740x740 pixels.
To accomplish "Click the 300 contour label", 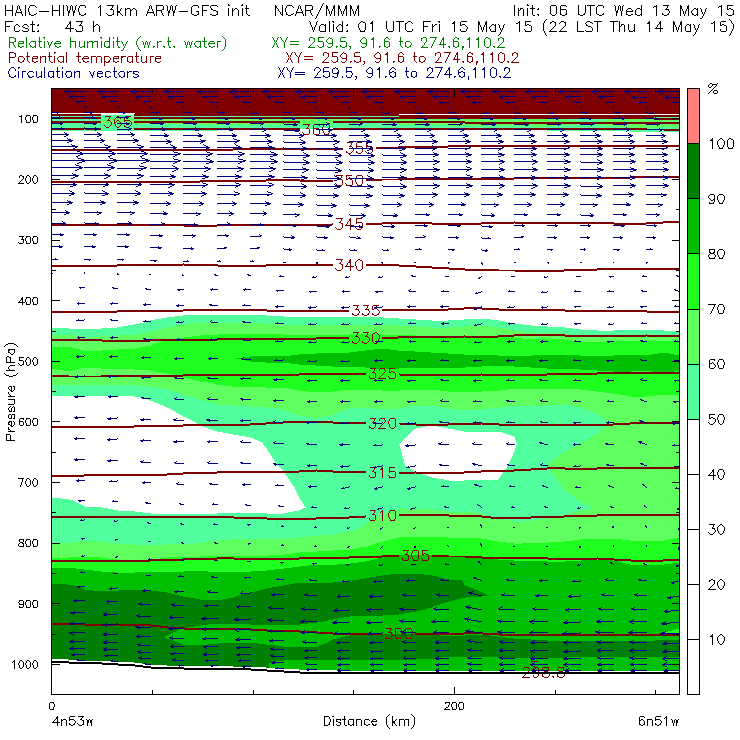I will (399, 633).
